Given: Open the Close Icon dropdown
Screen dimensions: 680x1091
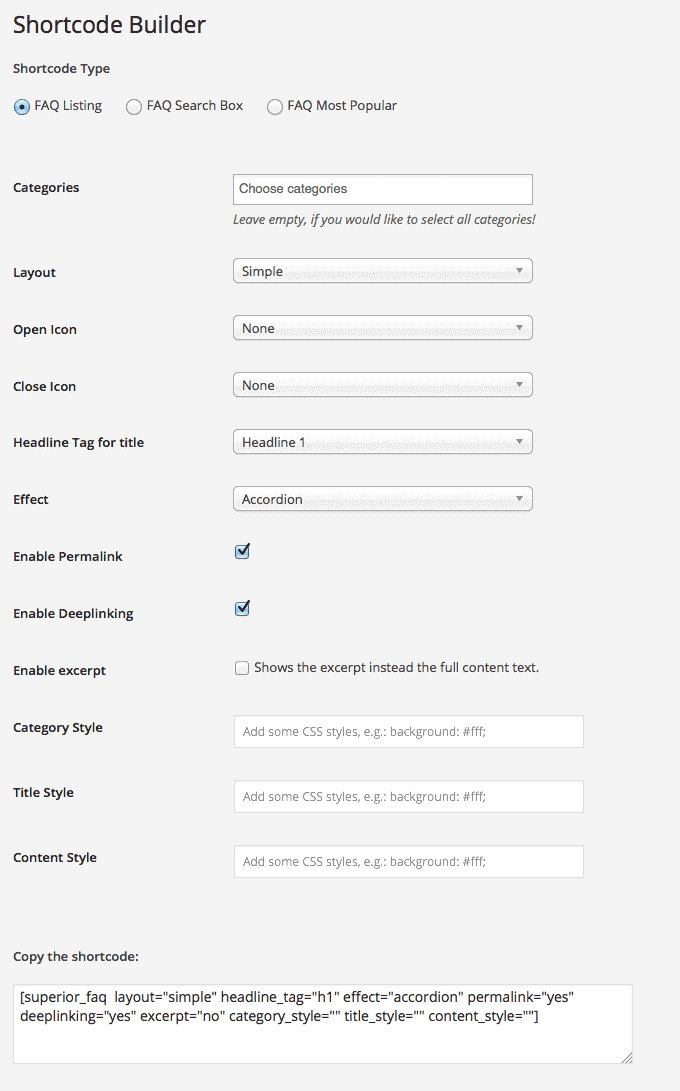Looking at the screenshot, I should coord(382,385).
